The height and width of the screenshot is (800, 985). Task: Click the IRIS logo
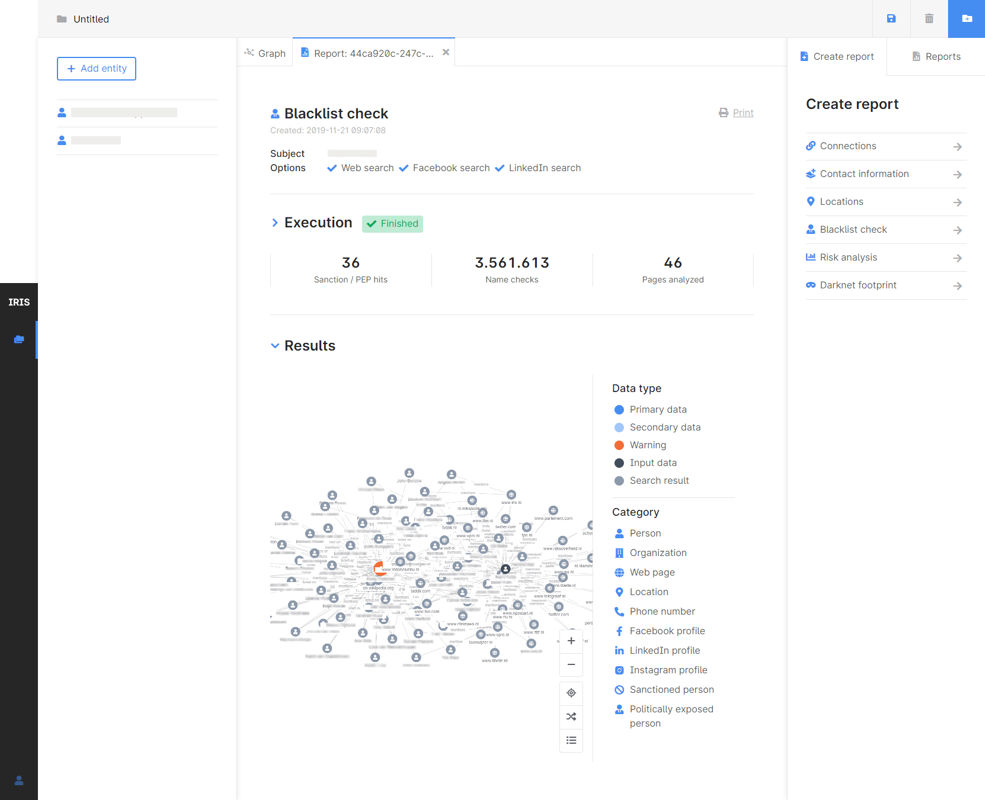click(19, 302)
